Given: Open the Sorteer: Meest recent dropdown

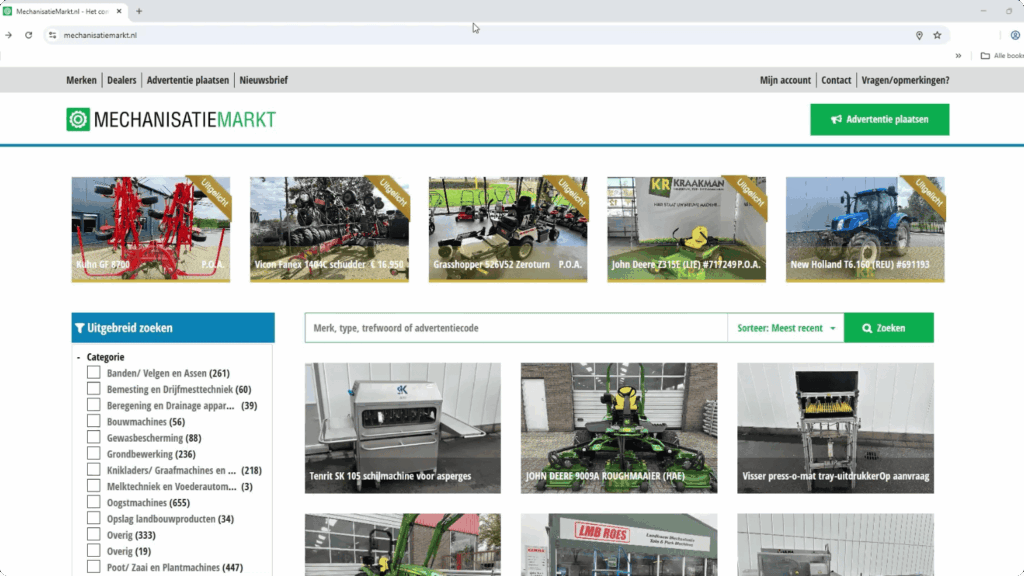Looking at the screenshot, I should (x=785, y=328).
